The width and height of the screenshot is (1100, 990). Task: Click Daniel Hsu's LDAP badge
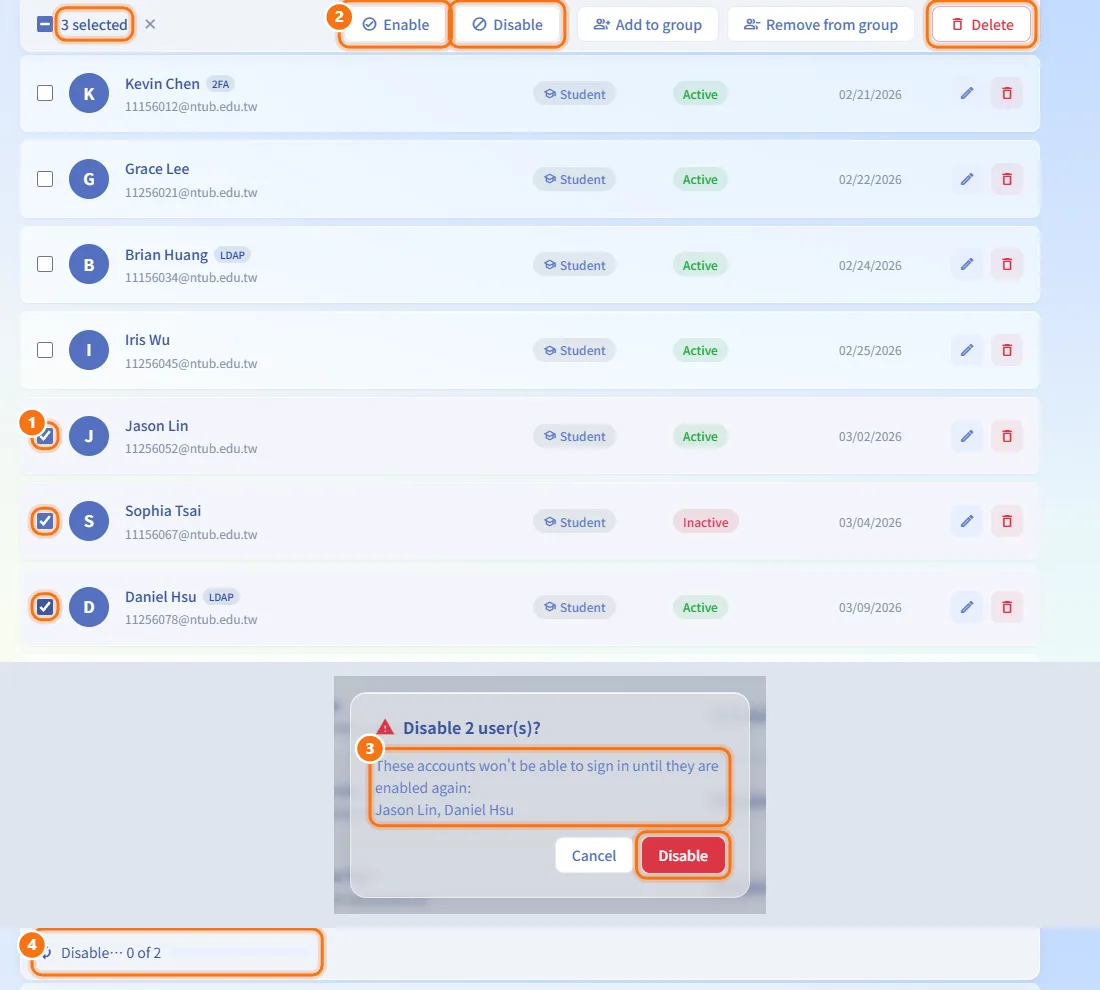(x=221, y=597)
